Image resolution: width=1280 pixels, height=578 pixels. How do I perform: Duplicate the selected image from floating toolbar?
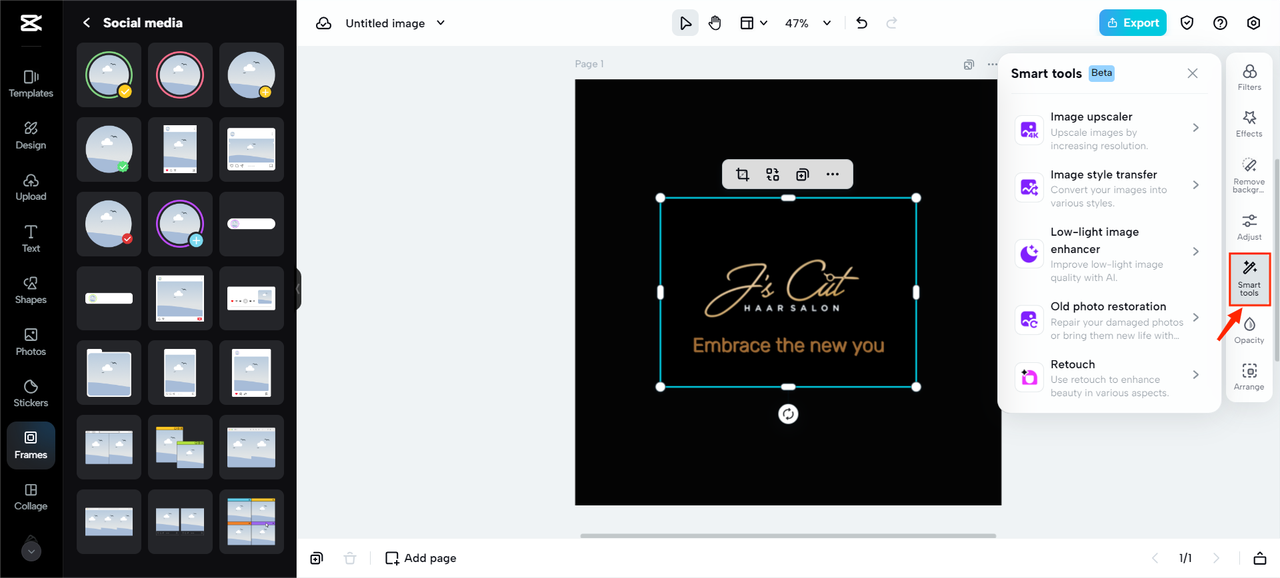point(802,174)
